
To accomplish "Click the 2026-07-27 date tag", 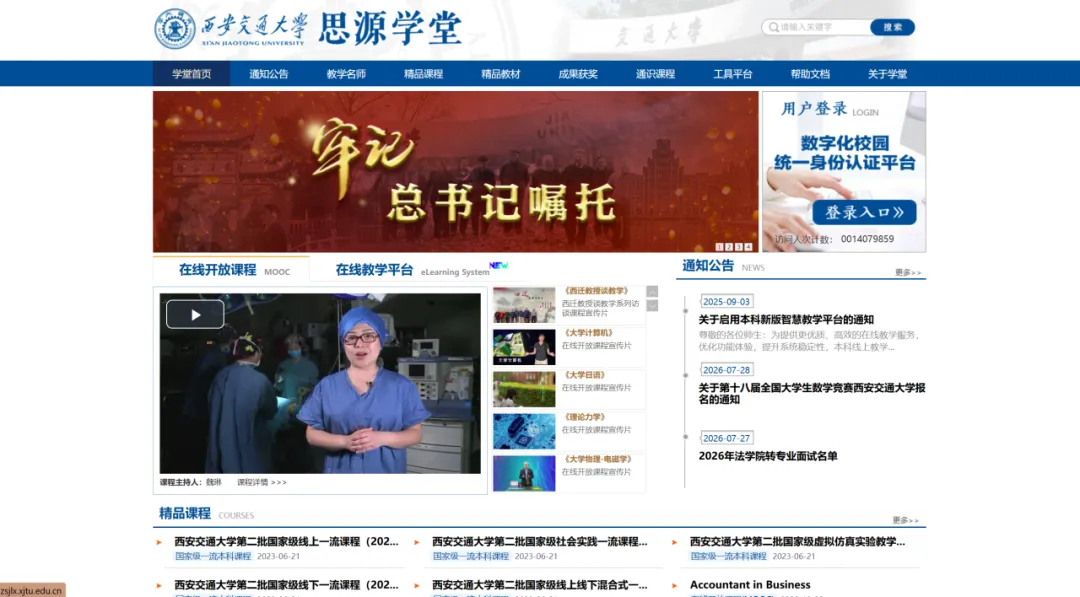I will (x=726, y=438).
